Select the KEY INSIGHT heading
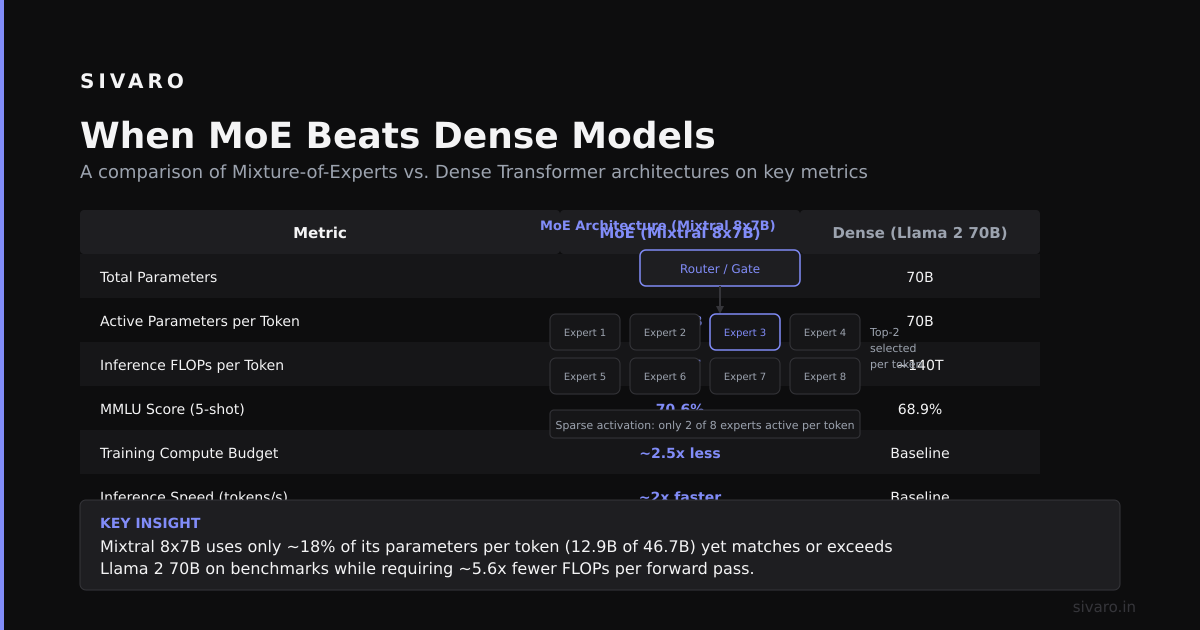Image resolution: width=1200 pixels, height=630 pixels. 150,523
